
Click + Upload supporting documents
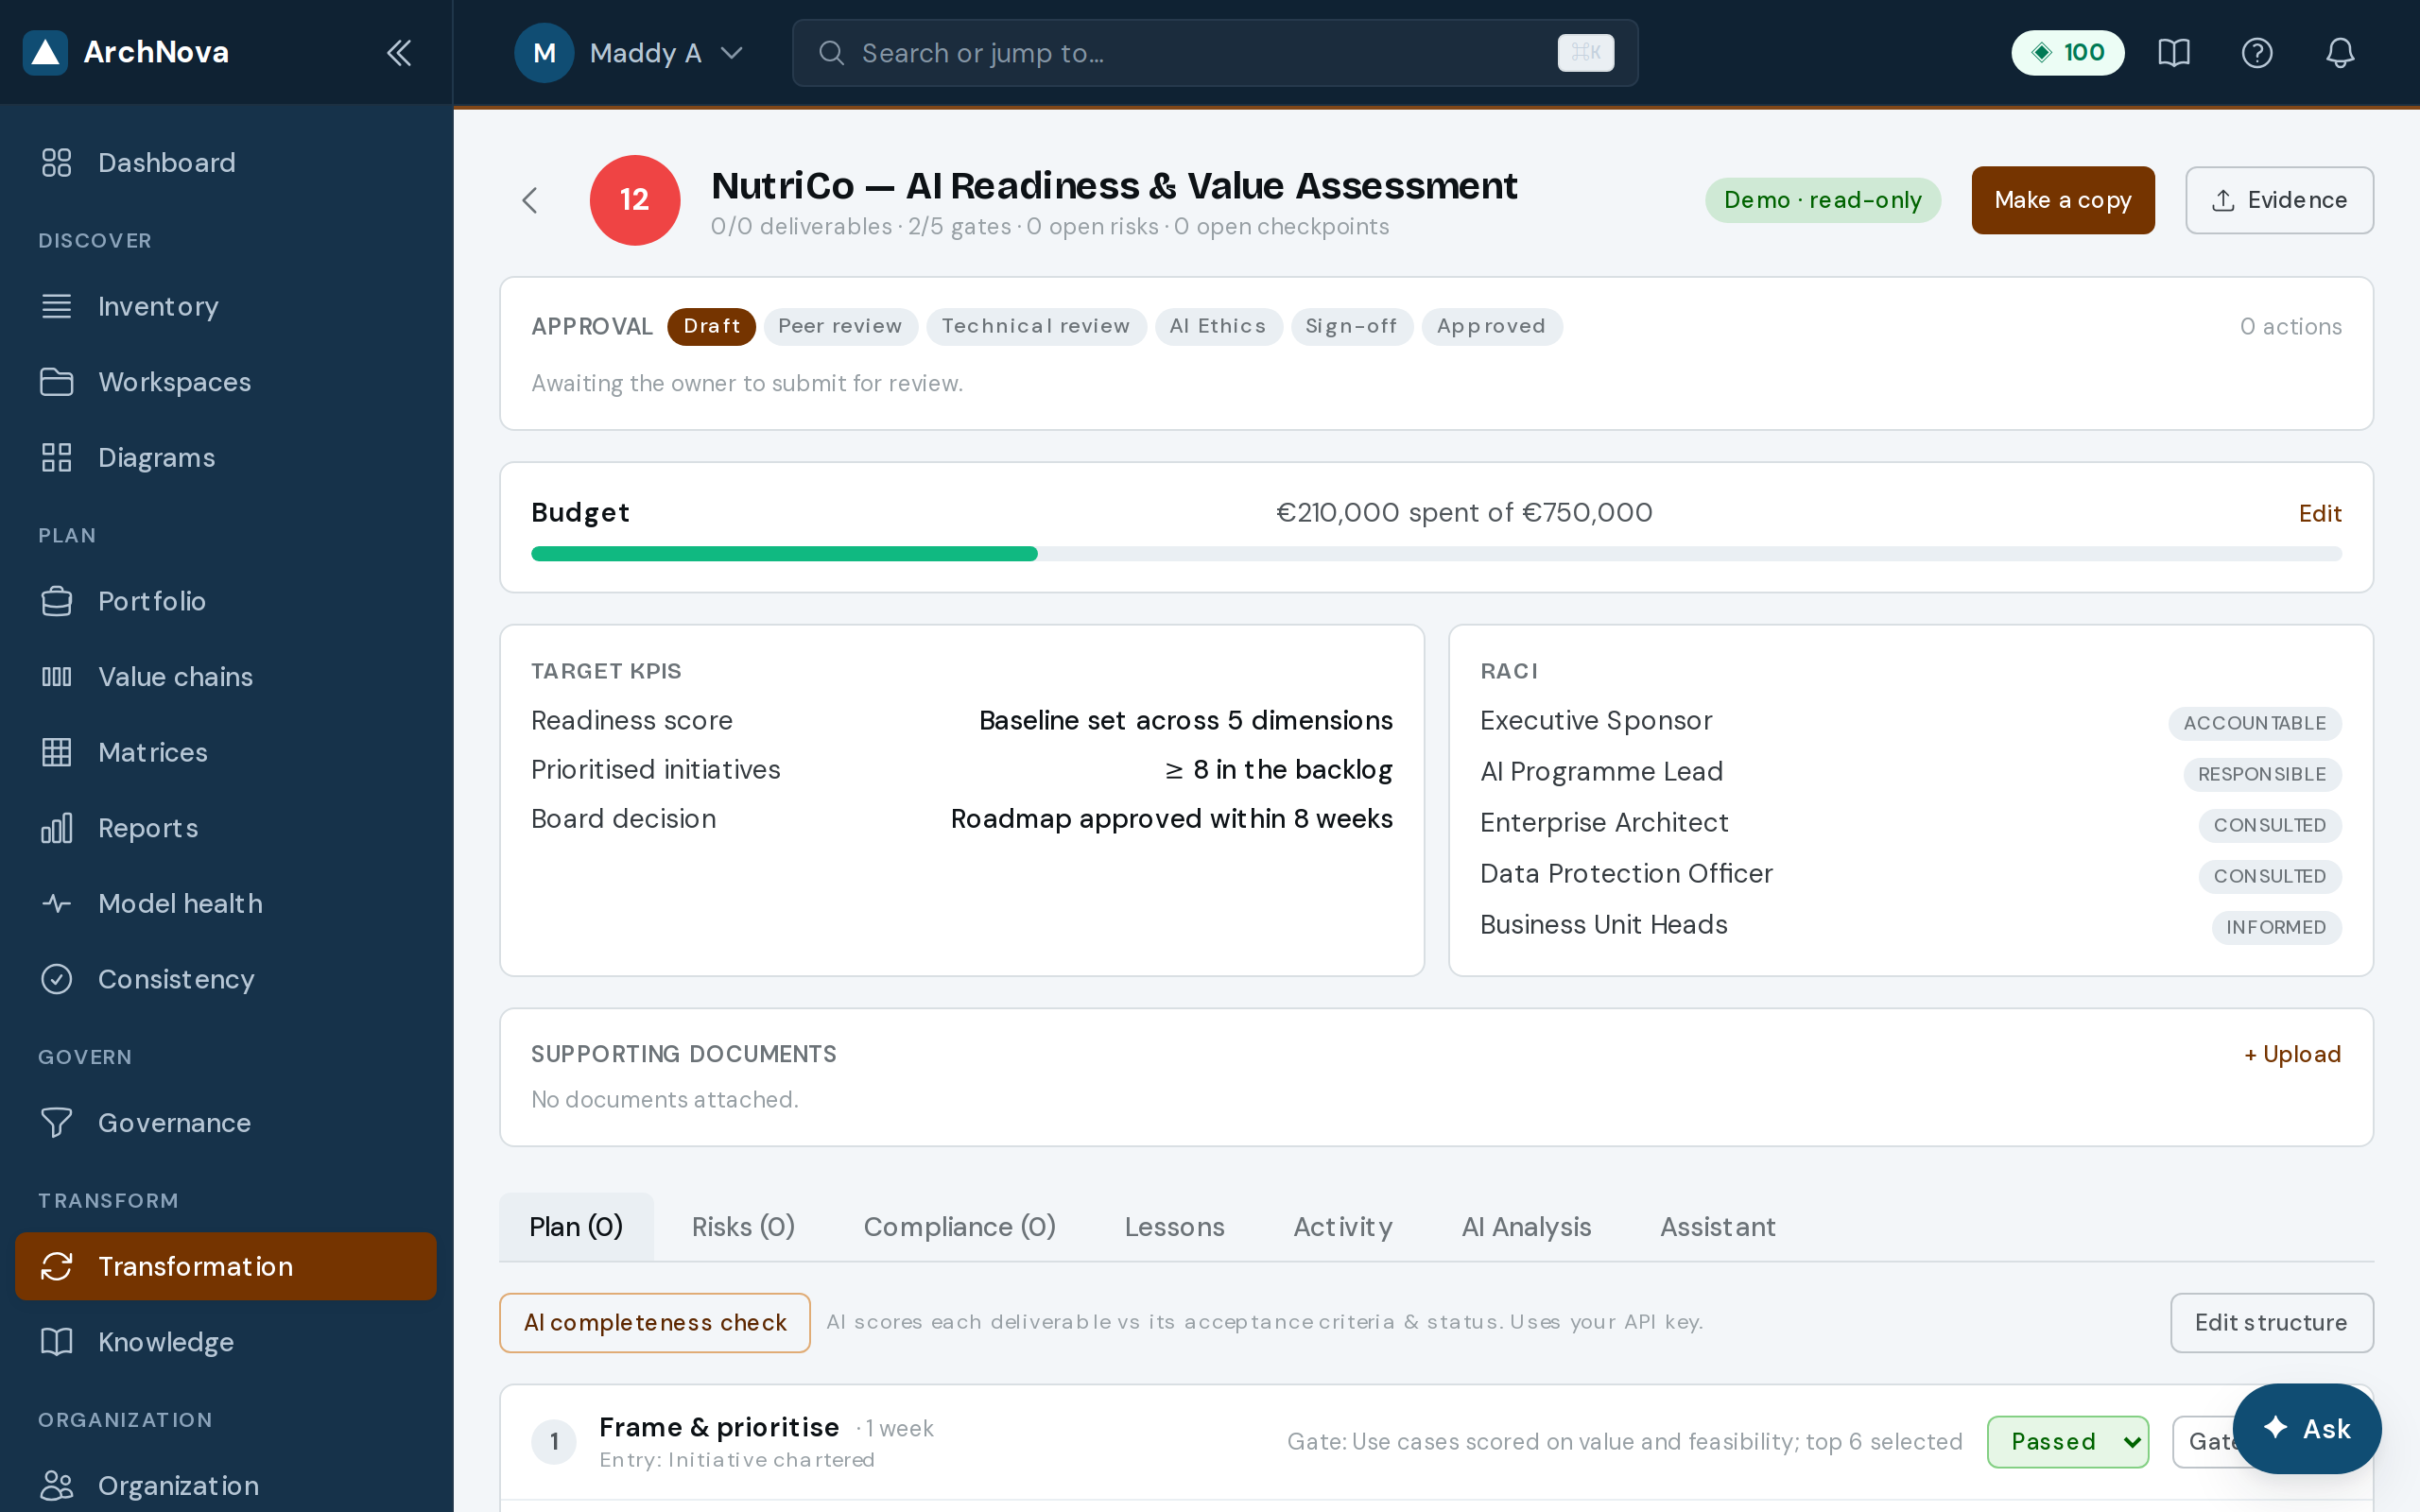tap(2292, 1054)
